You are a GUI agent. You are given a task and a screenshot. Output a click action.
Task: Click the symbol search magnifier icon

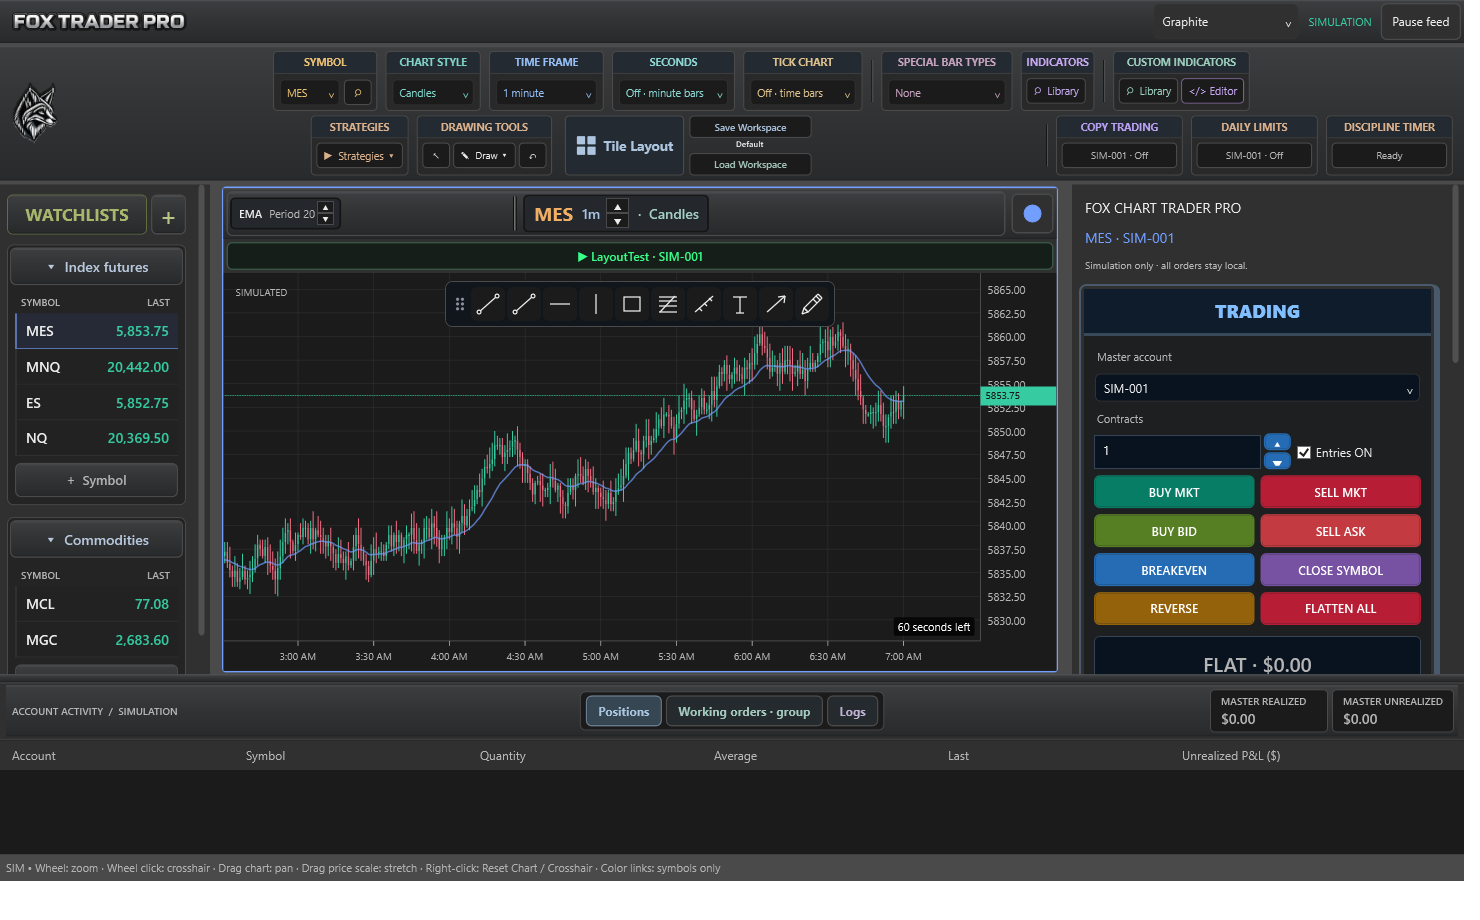pyautogui.click(x=358, y=93)
